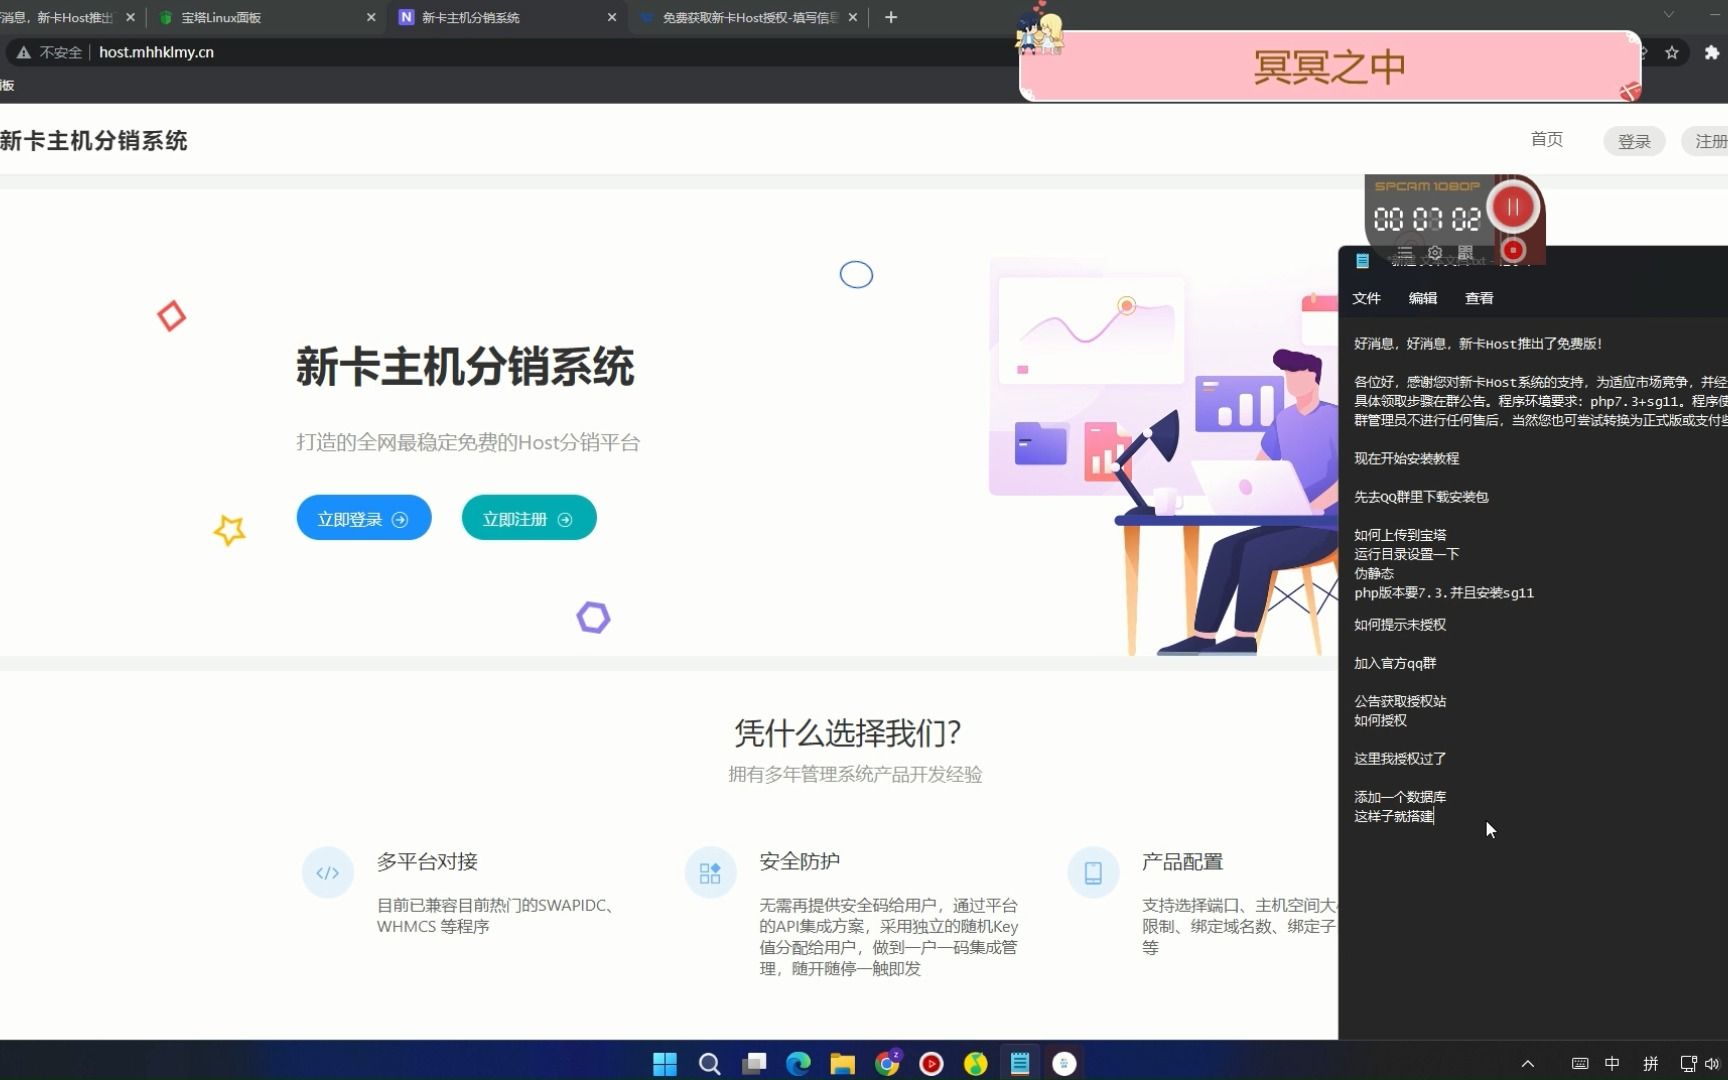The image size is (1728, 1080).
Task: Stop the recording with the red stop icon
Action: (1513, 252)
